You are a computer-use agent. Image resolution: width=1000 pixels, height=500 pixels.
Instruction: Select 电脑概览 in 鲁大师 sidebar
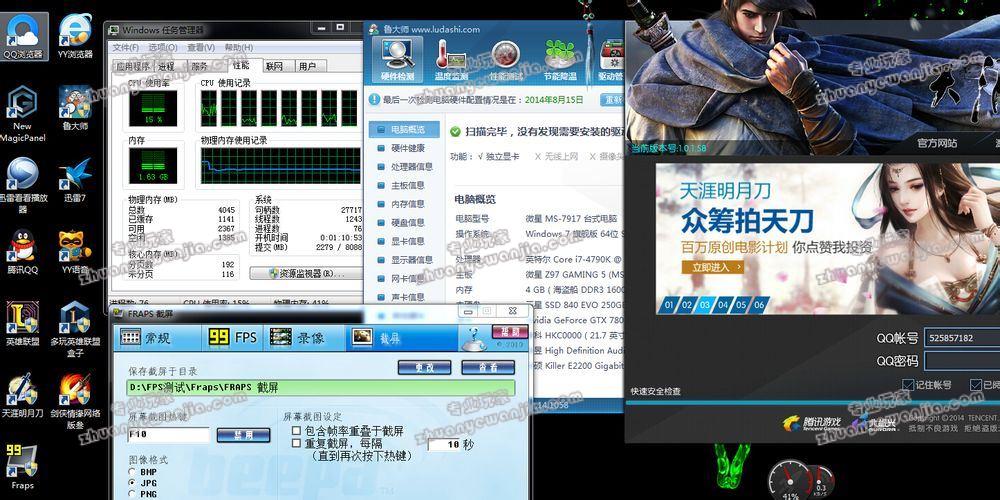click(404, 129)
